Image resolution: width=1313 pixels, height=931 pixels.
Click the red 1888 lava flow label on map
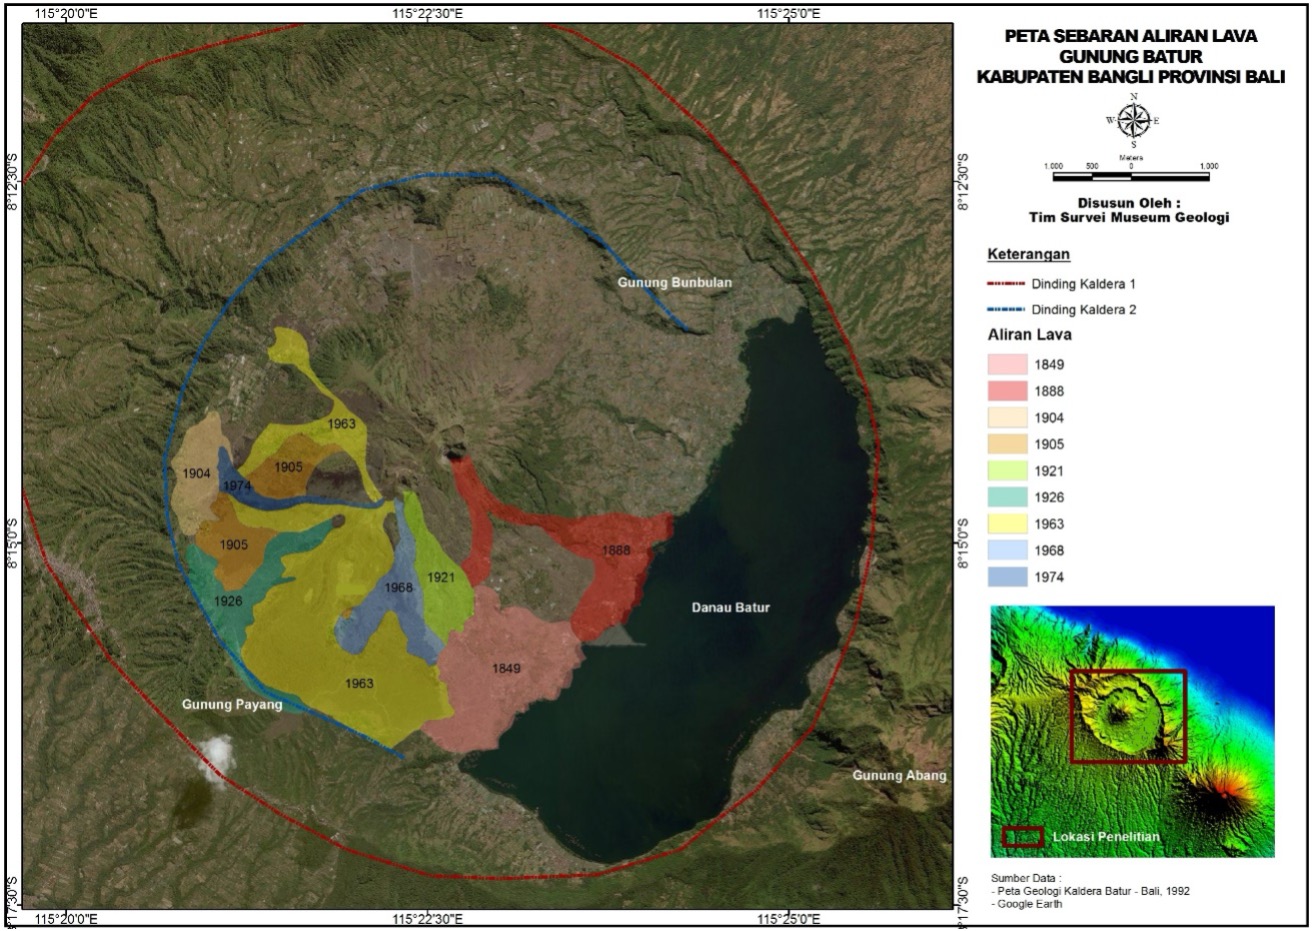tap(616, 551)
